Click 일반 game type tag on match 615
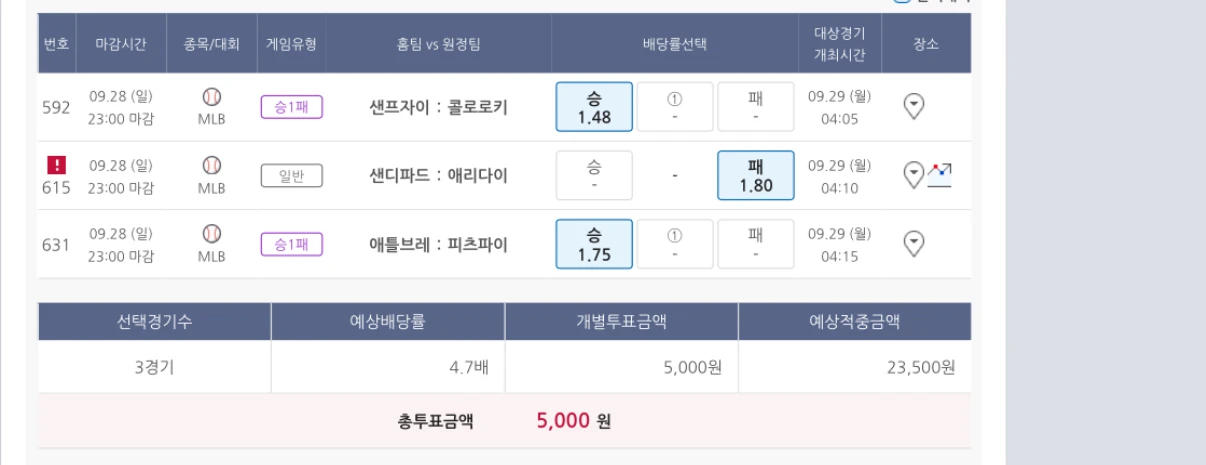 pos(291,176)
